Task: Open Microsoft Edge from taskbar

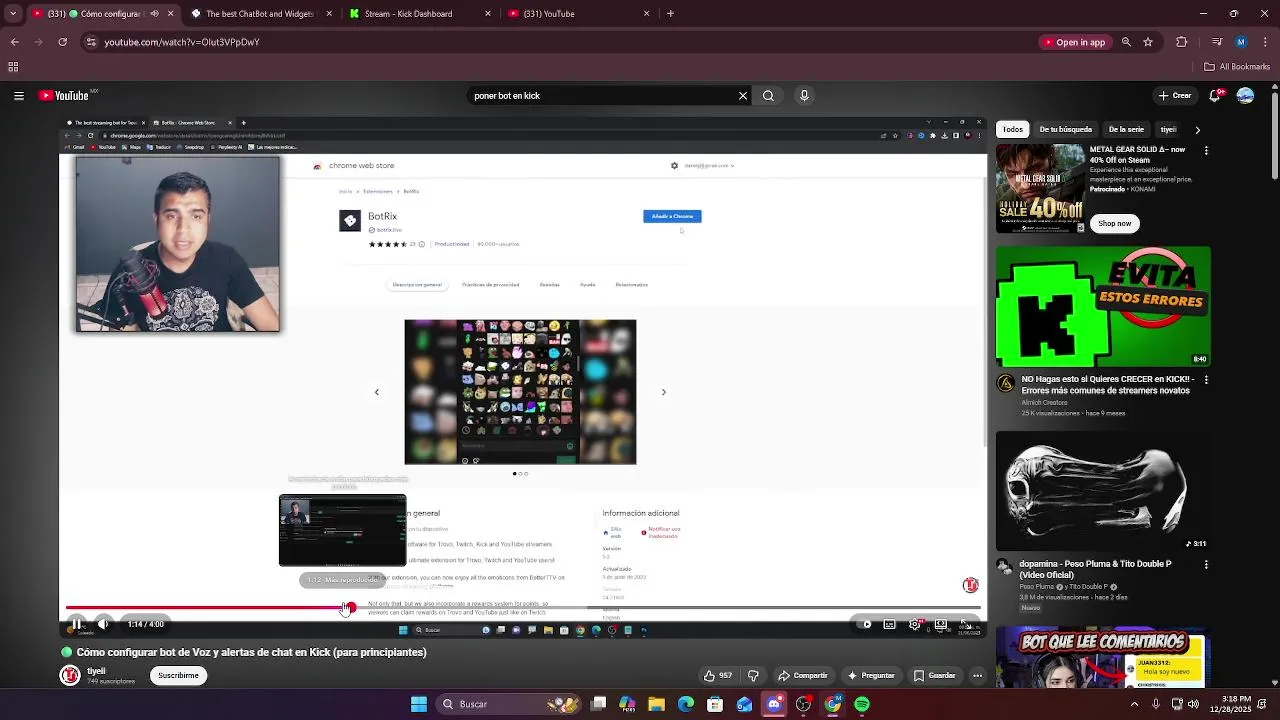Action: (686, 704)
